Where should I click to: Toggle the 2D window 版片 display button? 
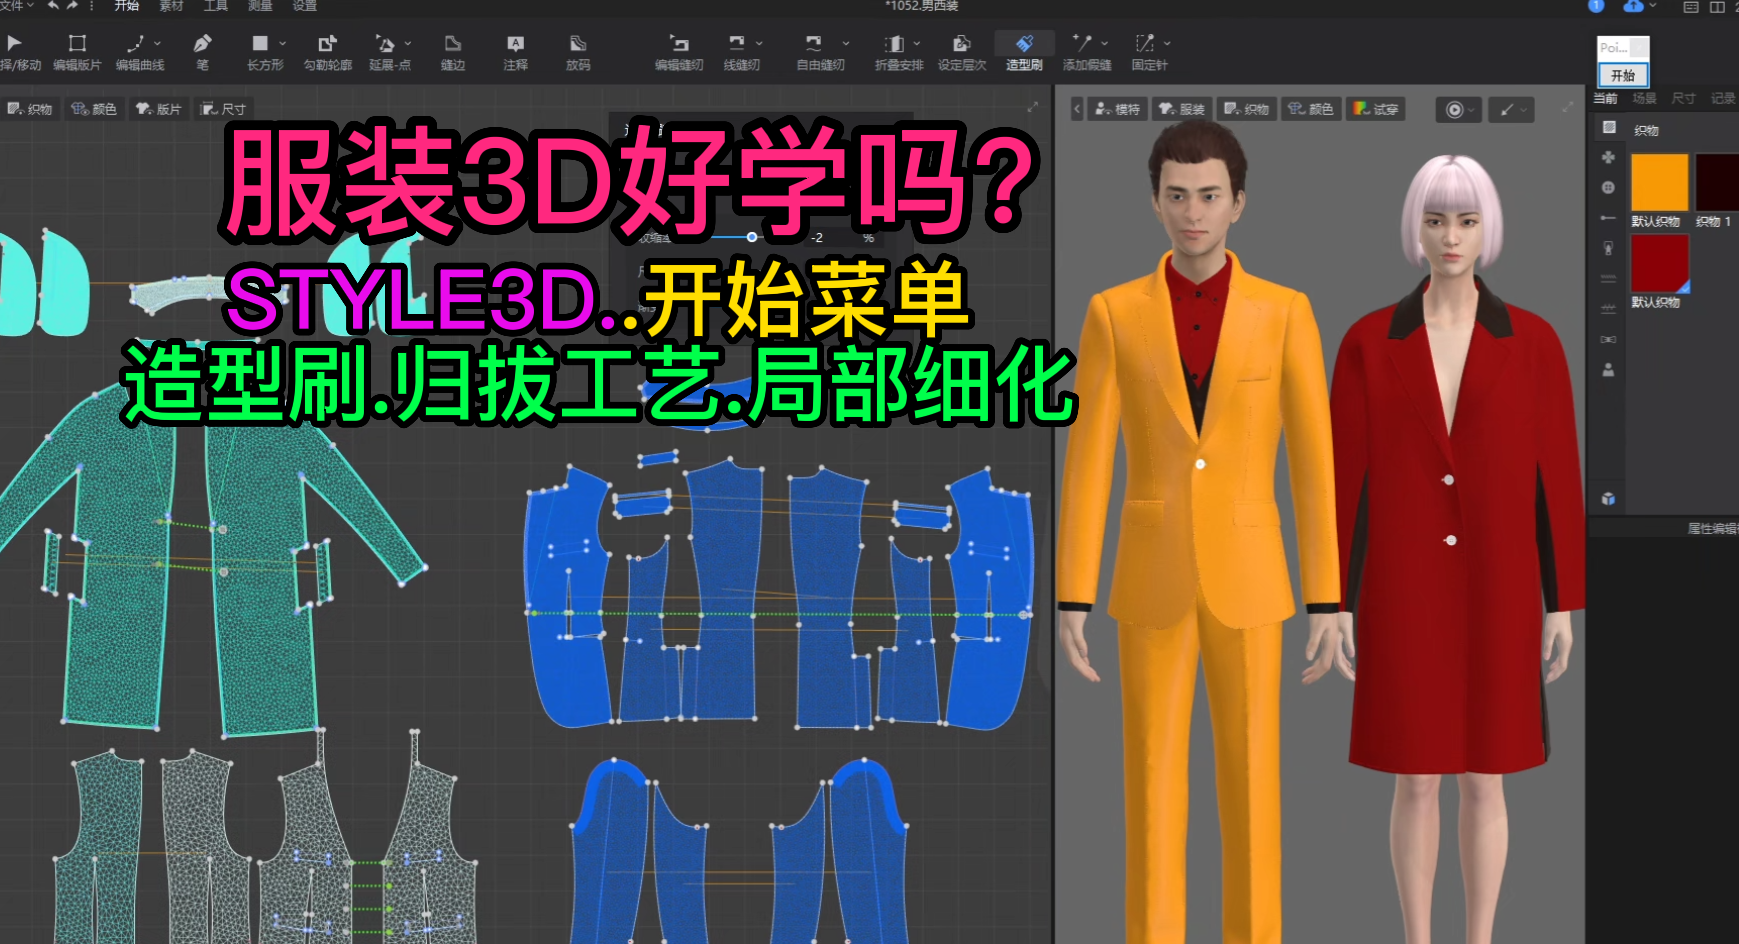pyautogui.click(x=159, y=109)
